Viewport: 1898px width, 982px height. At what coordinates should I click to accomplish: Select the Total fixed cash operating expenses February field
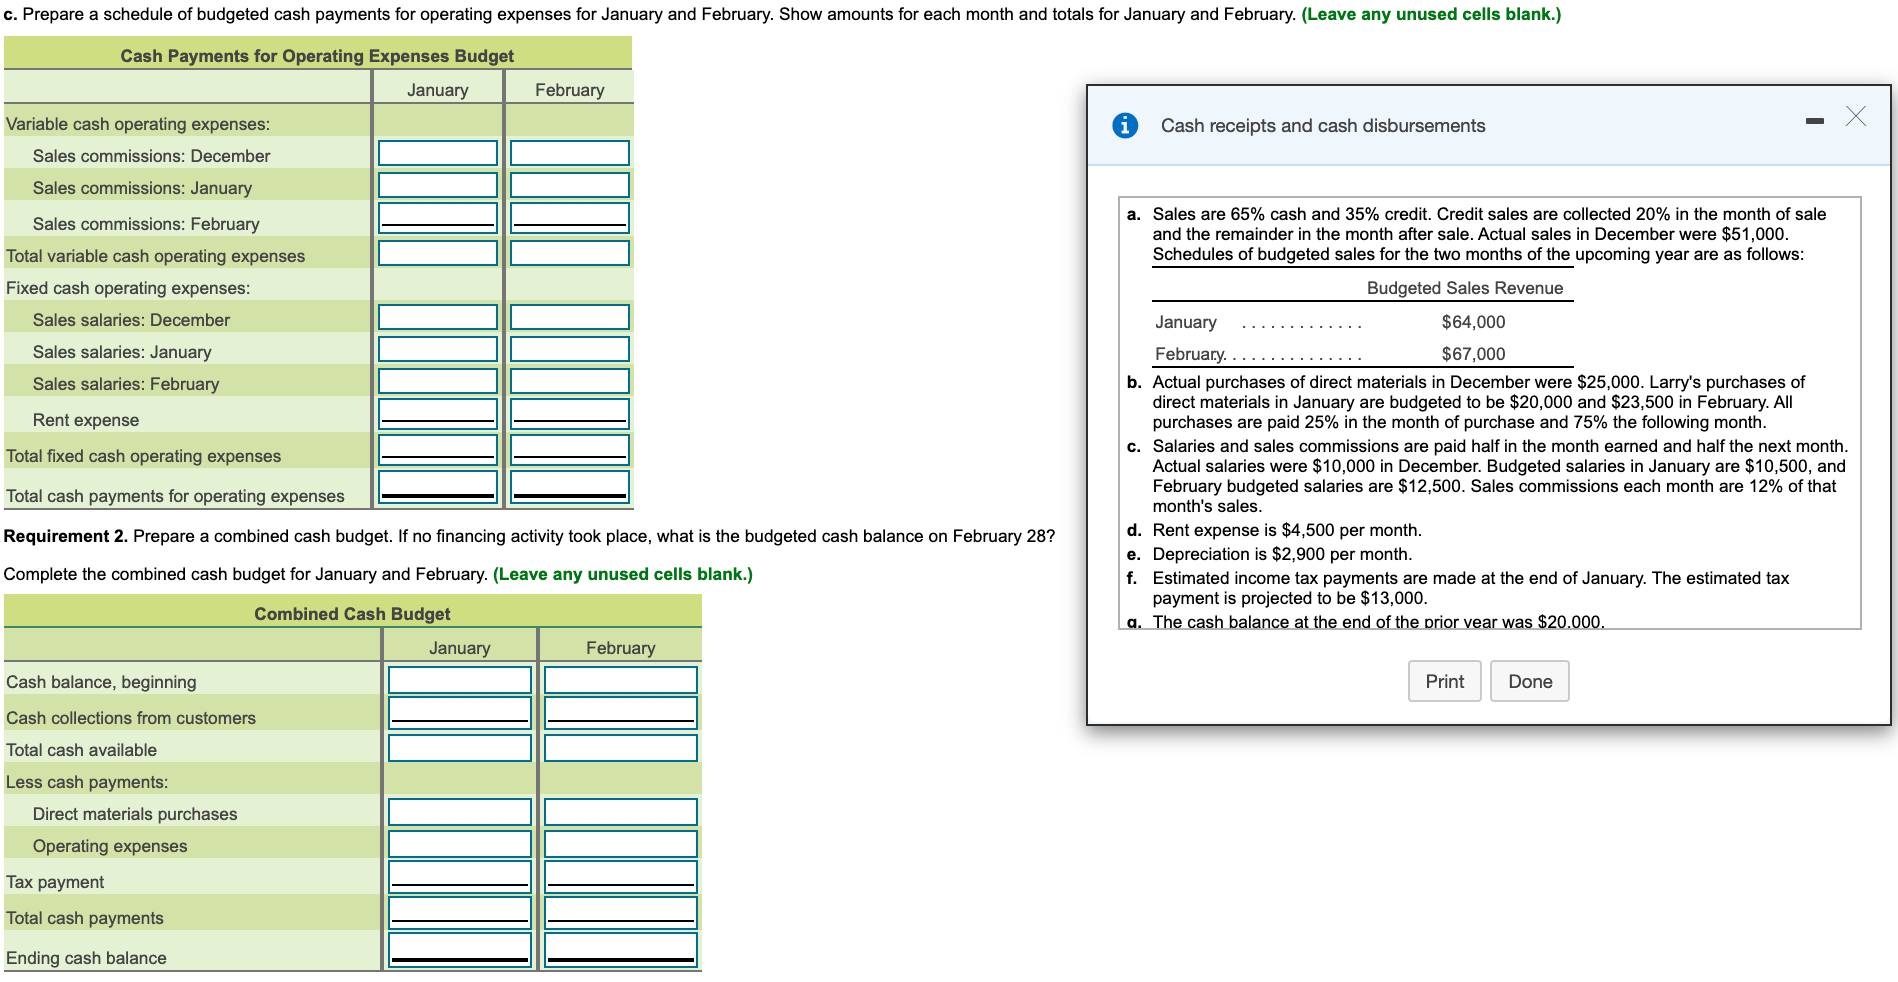(569, 448)
